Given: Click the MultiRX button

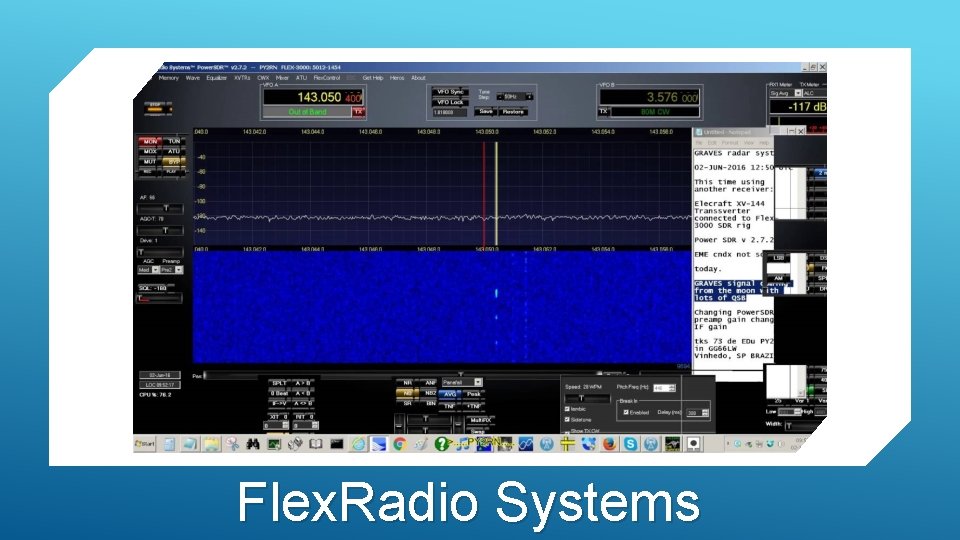Looking at the screenshot, I should pos(481,421).
